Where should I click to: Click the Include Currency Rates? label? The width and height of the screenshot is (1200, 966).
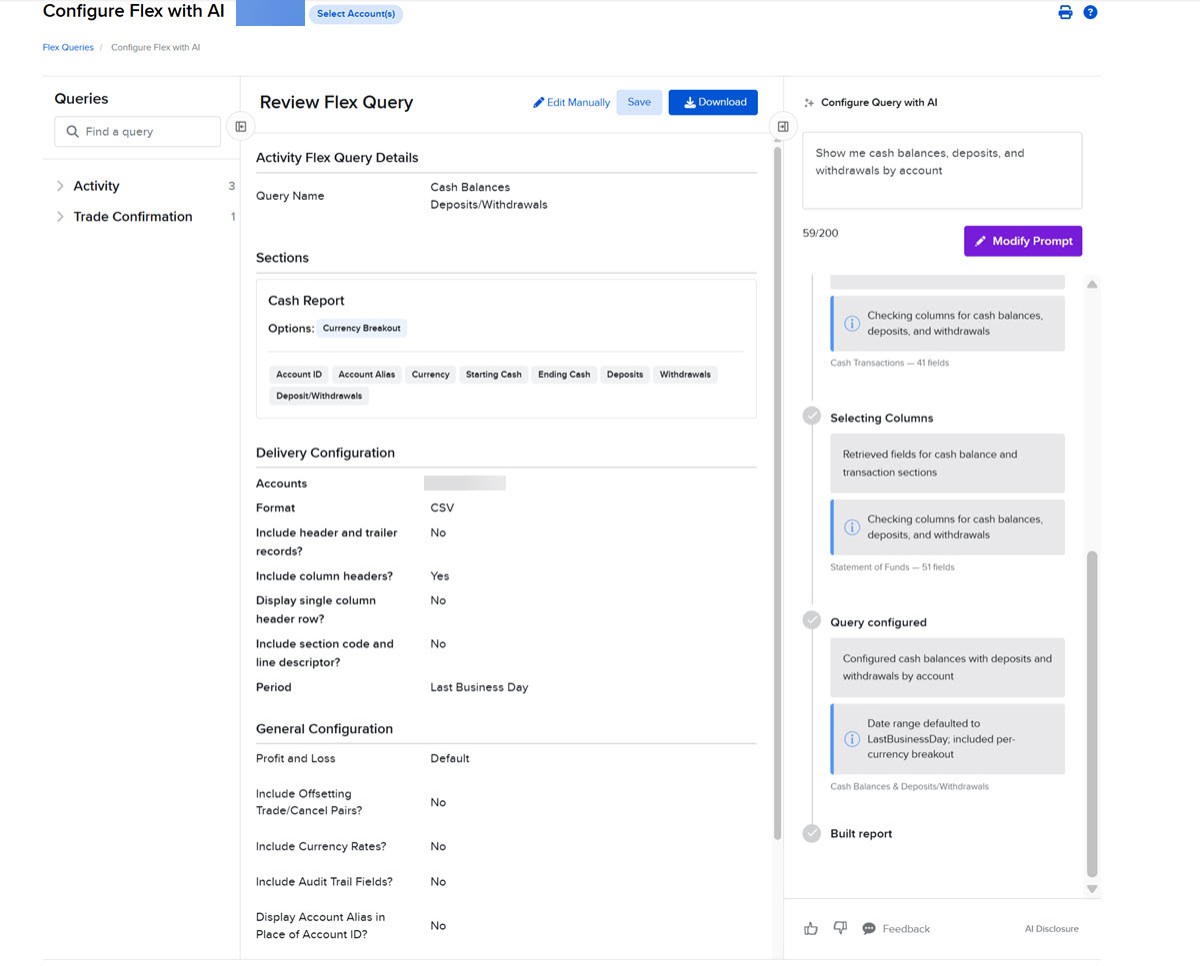pyautogui.click(x=321, y=846)
